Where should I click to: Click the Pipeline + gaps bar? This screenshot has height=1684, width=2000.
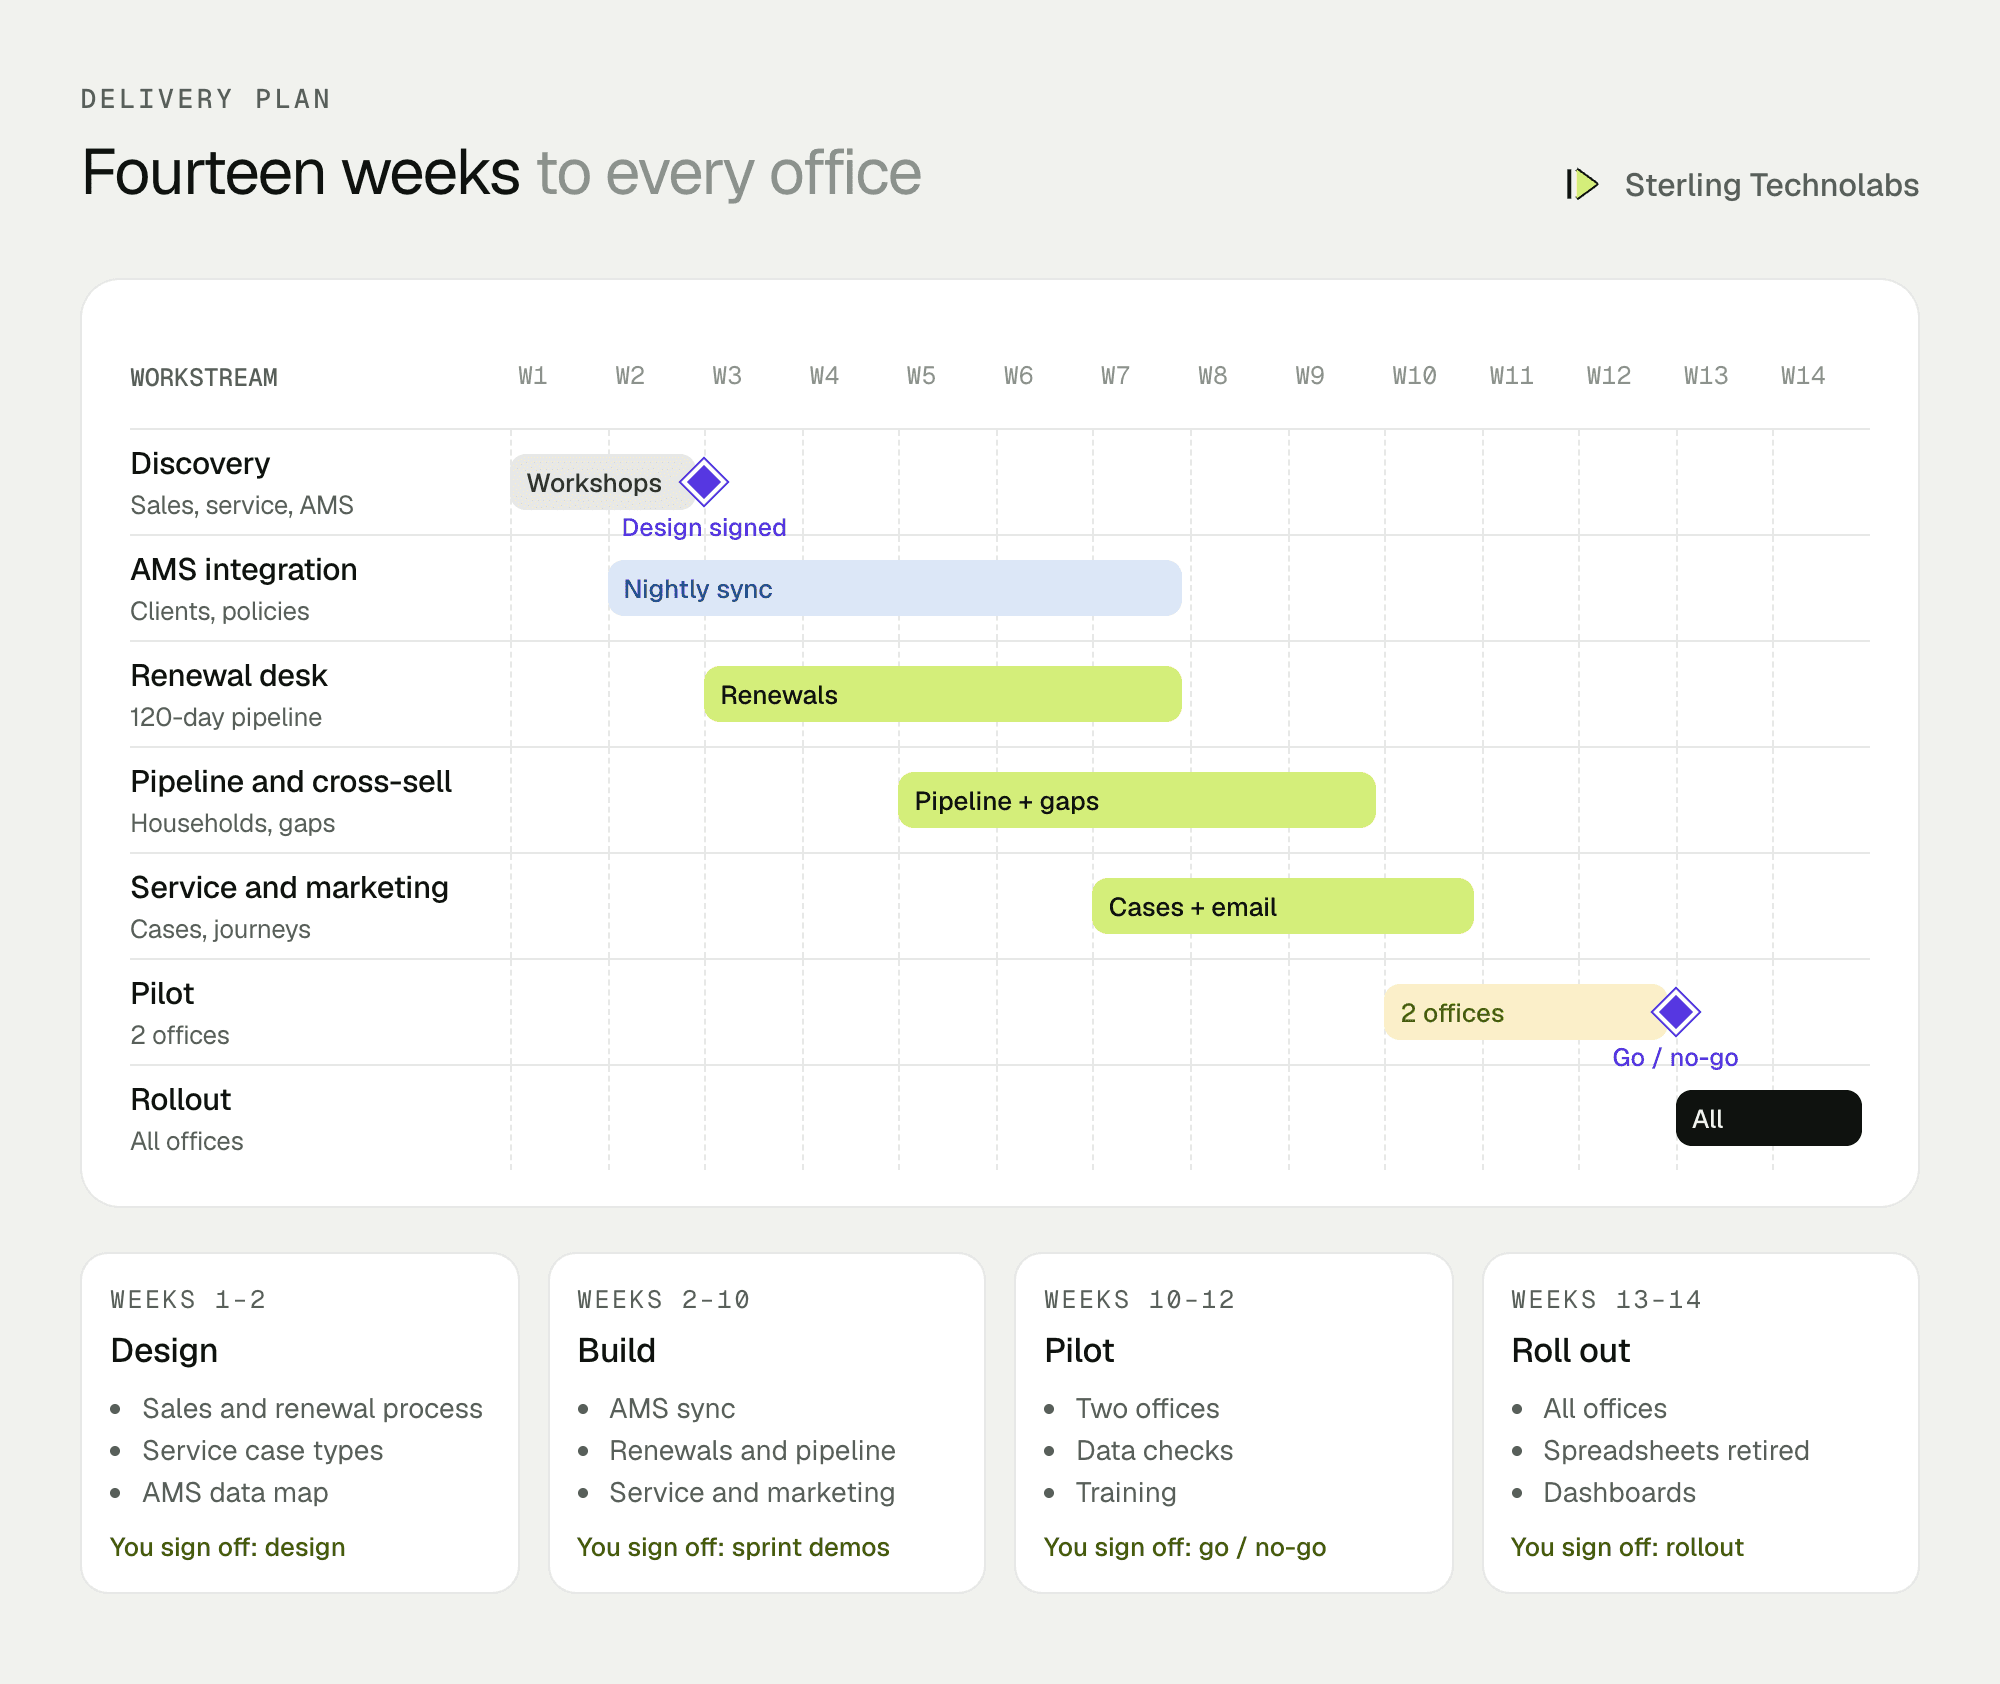coord(1137,800)
